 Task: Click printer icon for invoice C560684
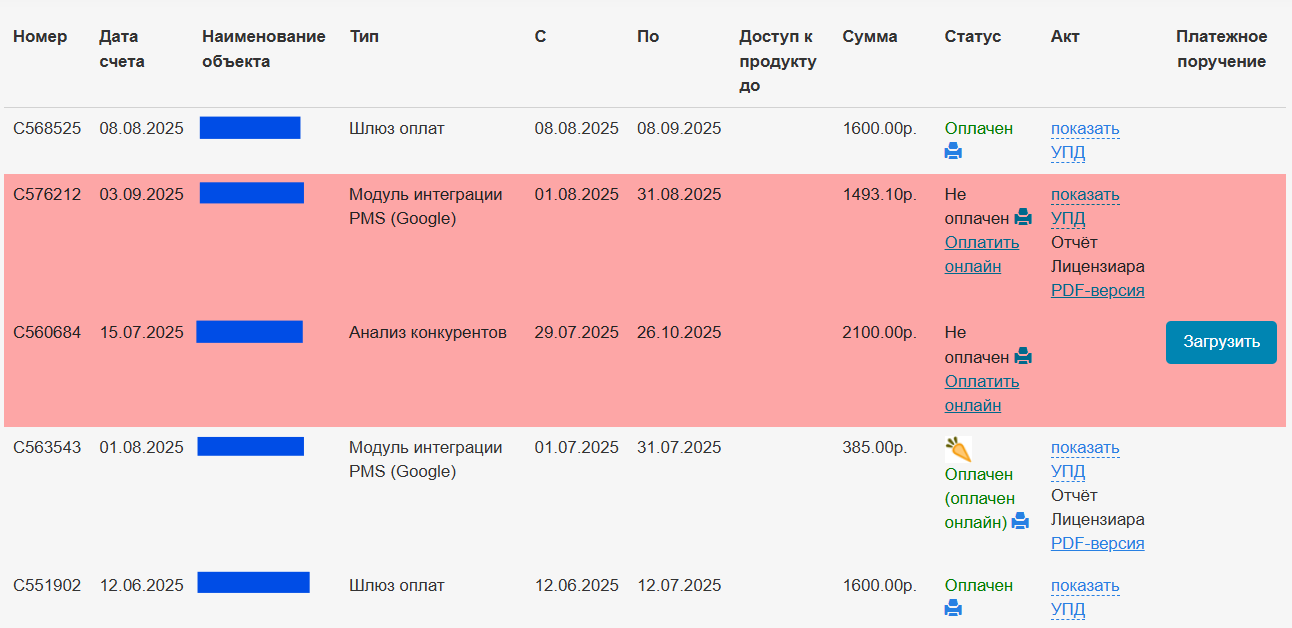coord(1023,357)
